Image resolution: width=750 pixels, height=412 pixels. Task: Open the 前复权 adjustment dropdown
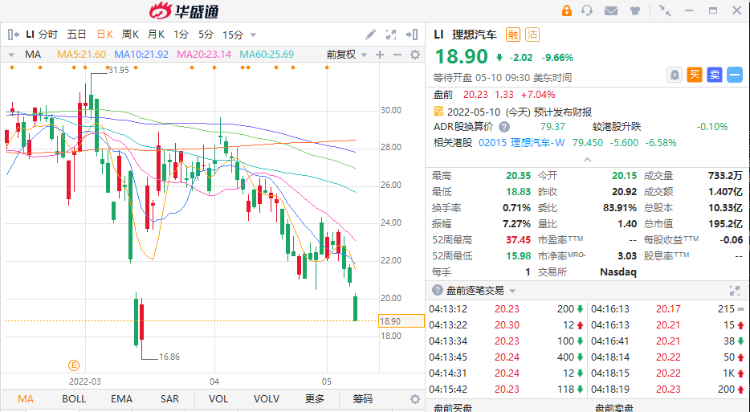[x=346, y=55]
